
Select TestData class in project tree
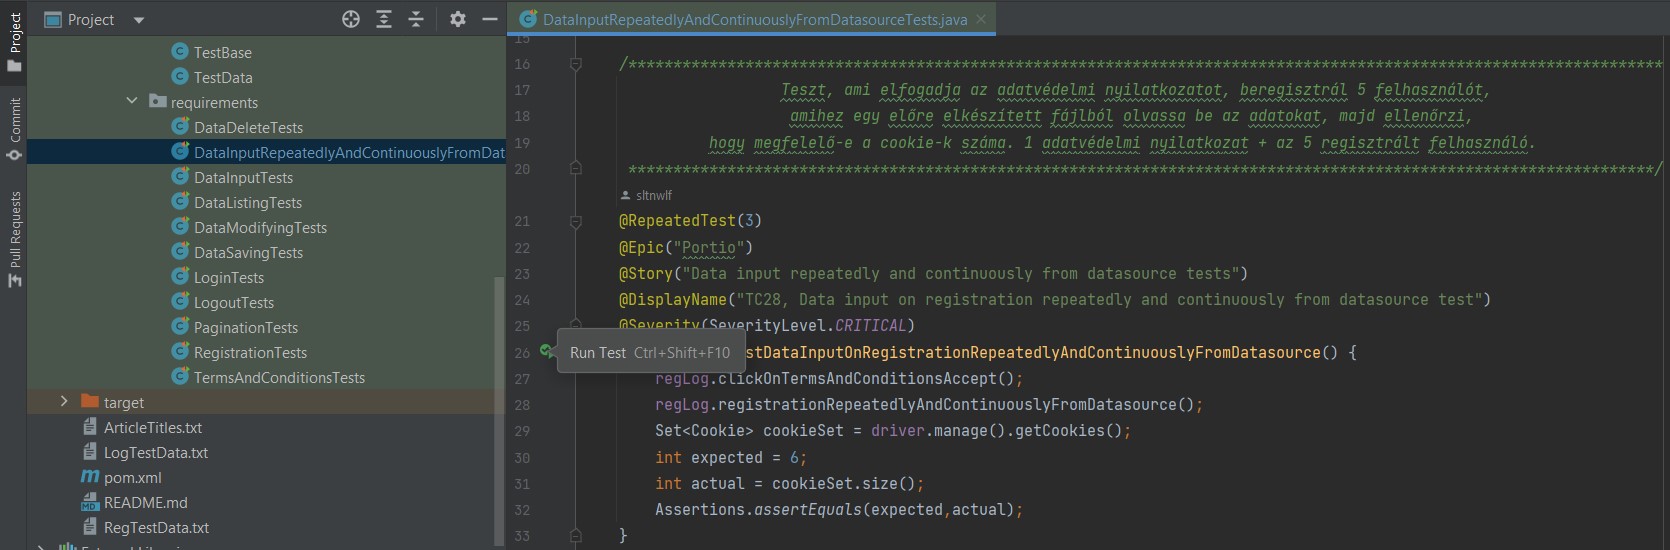(x=223, y=77)
